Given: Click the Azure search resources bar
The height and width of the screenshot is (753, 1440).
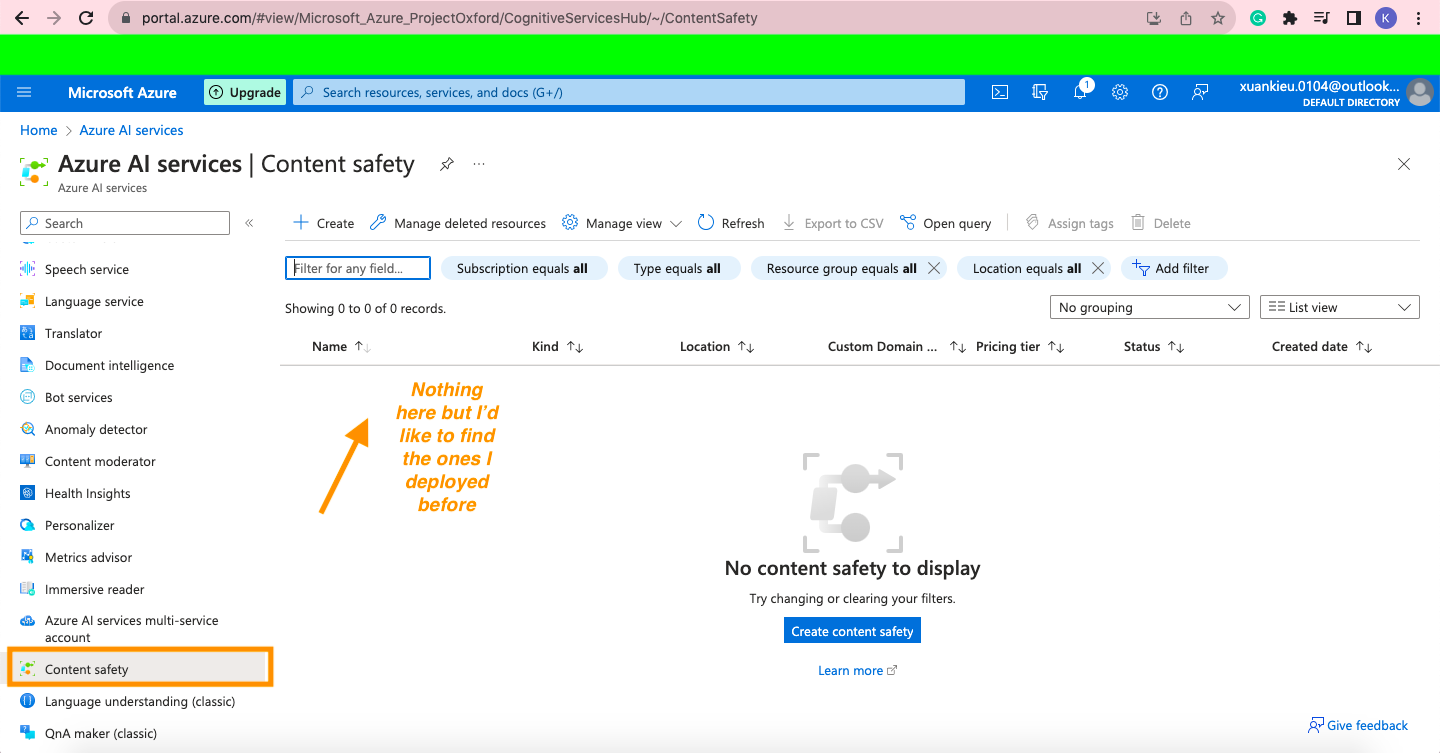Looking at the screenshot, I should point(629,92).
